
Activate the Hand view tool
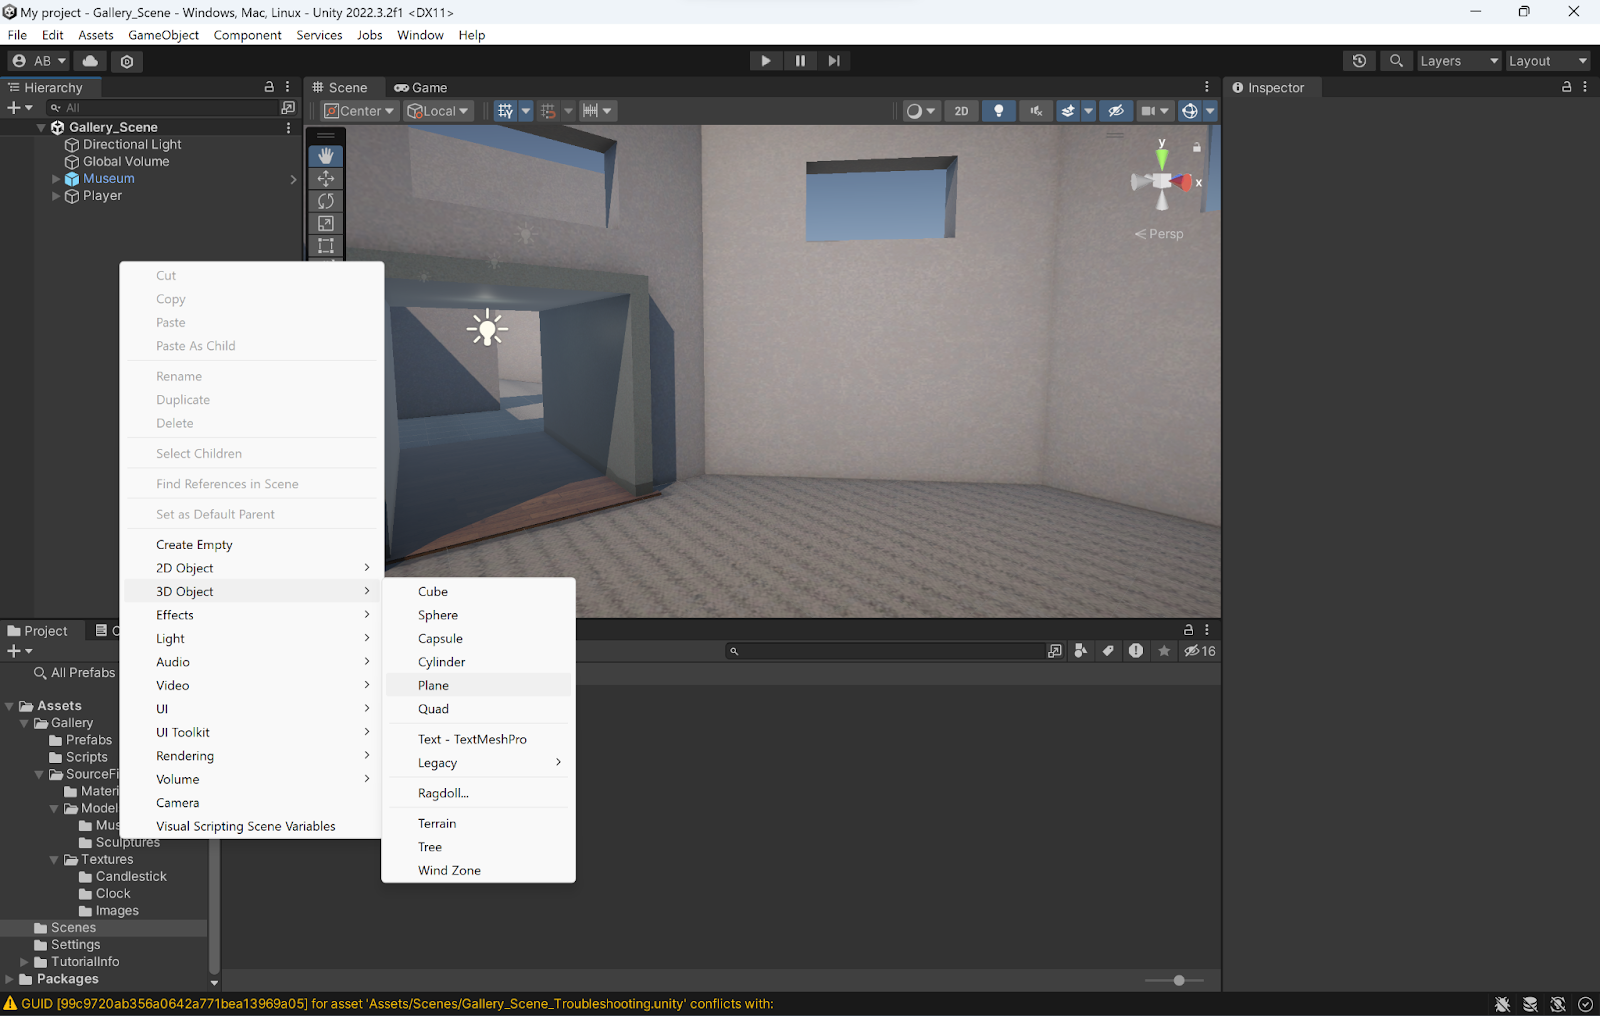(x=326, y=156)
